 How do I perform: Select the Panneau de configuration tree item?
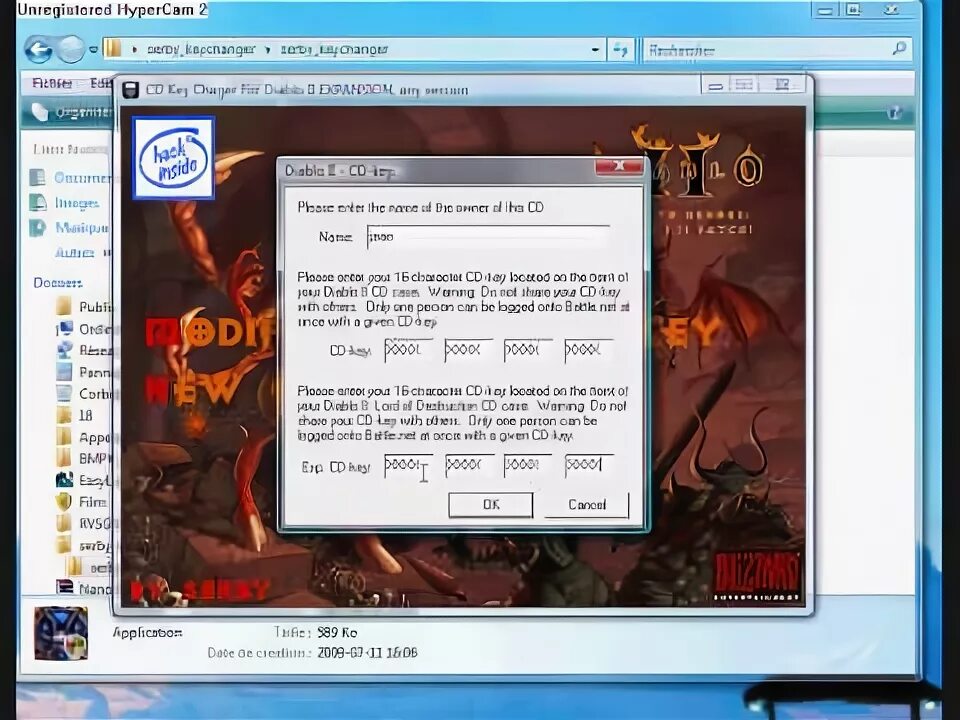coord(84,372)
